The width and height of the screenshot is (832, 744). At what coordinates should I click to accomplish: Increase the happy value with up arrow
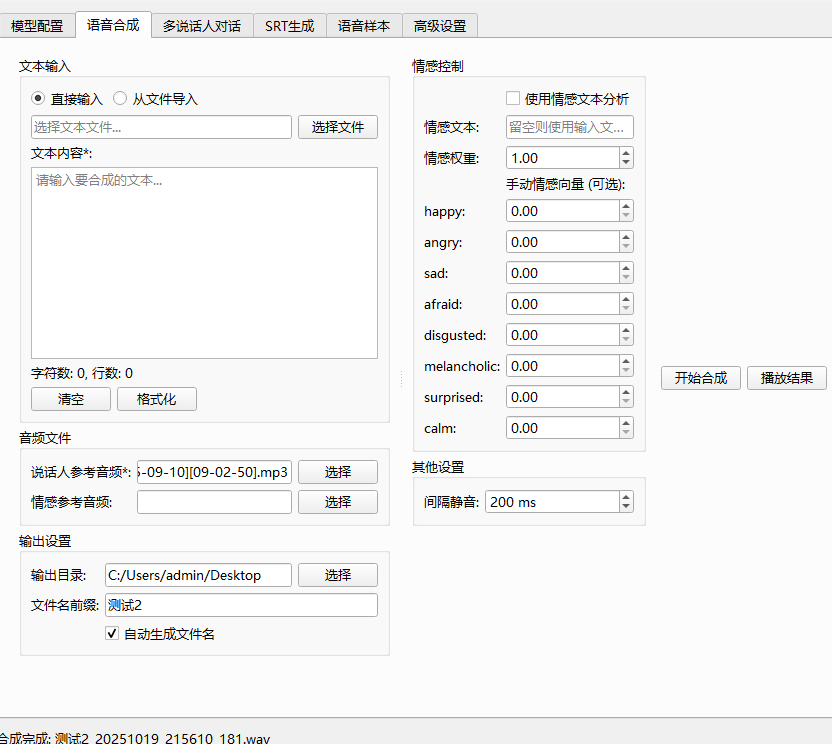click(626, 206)
